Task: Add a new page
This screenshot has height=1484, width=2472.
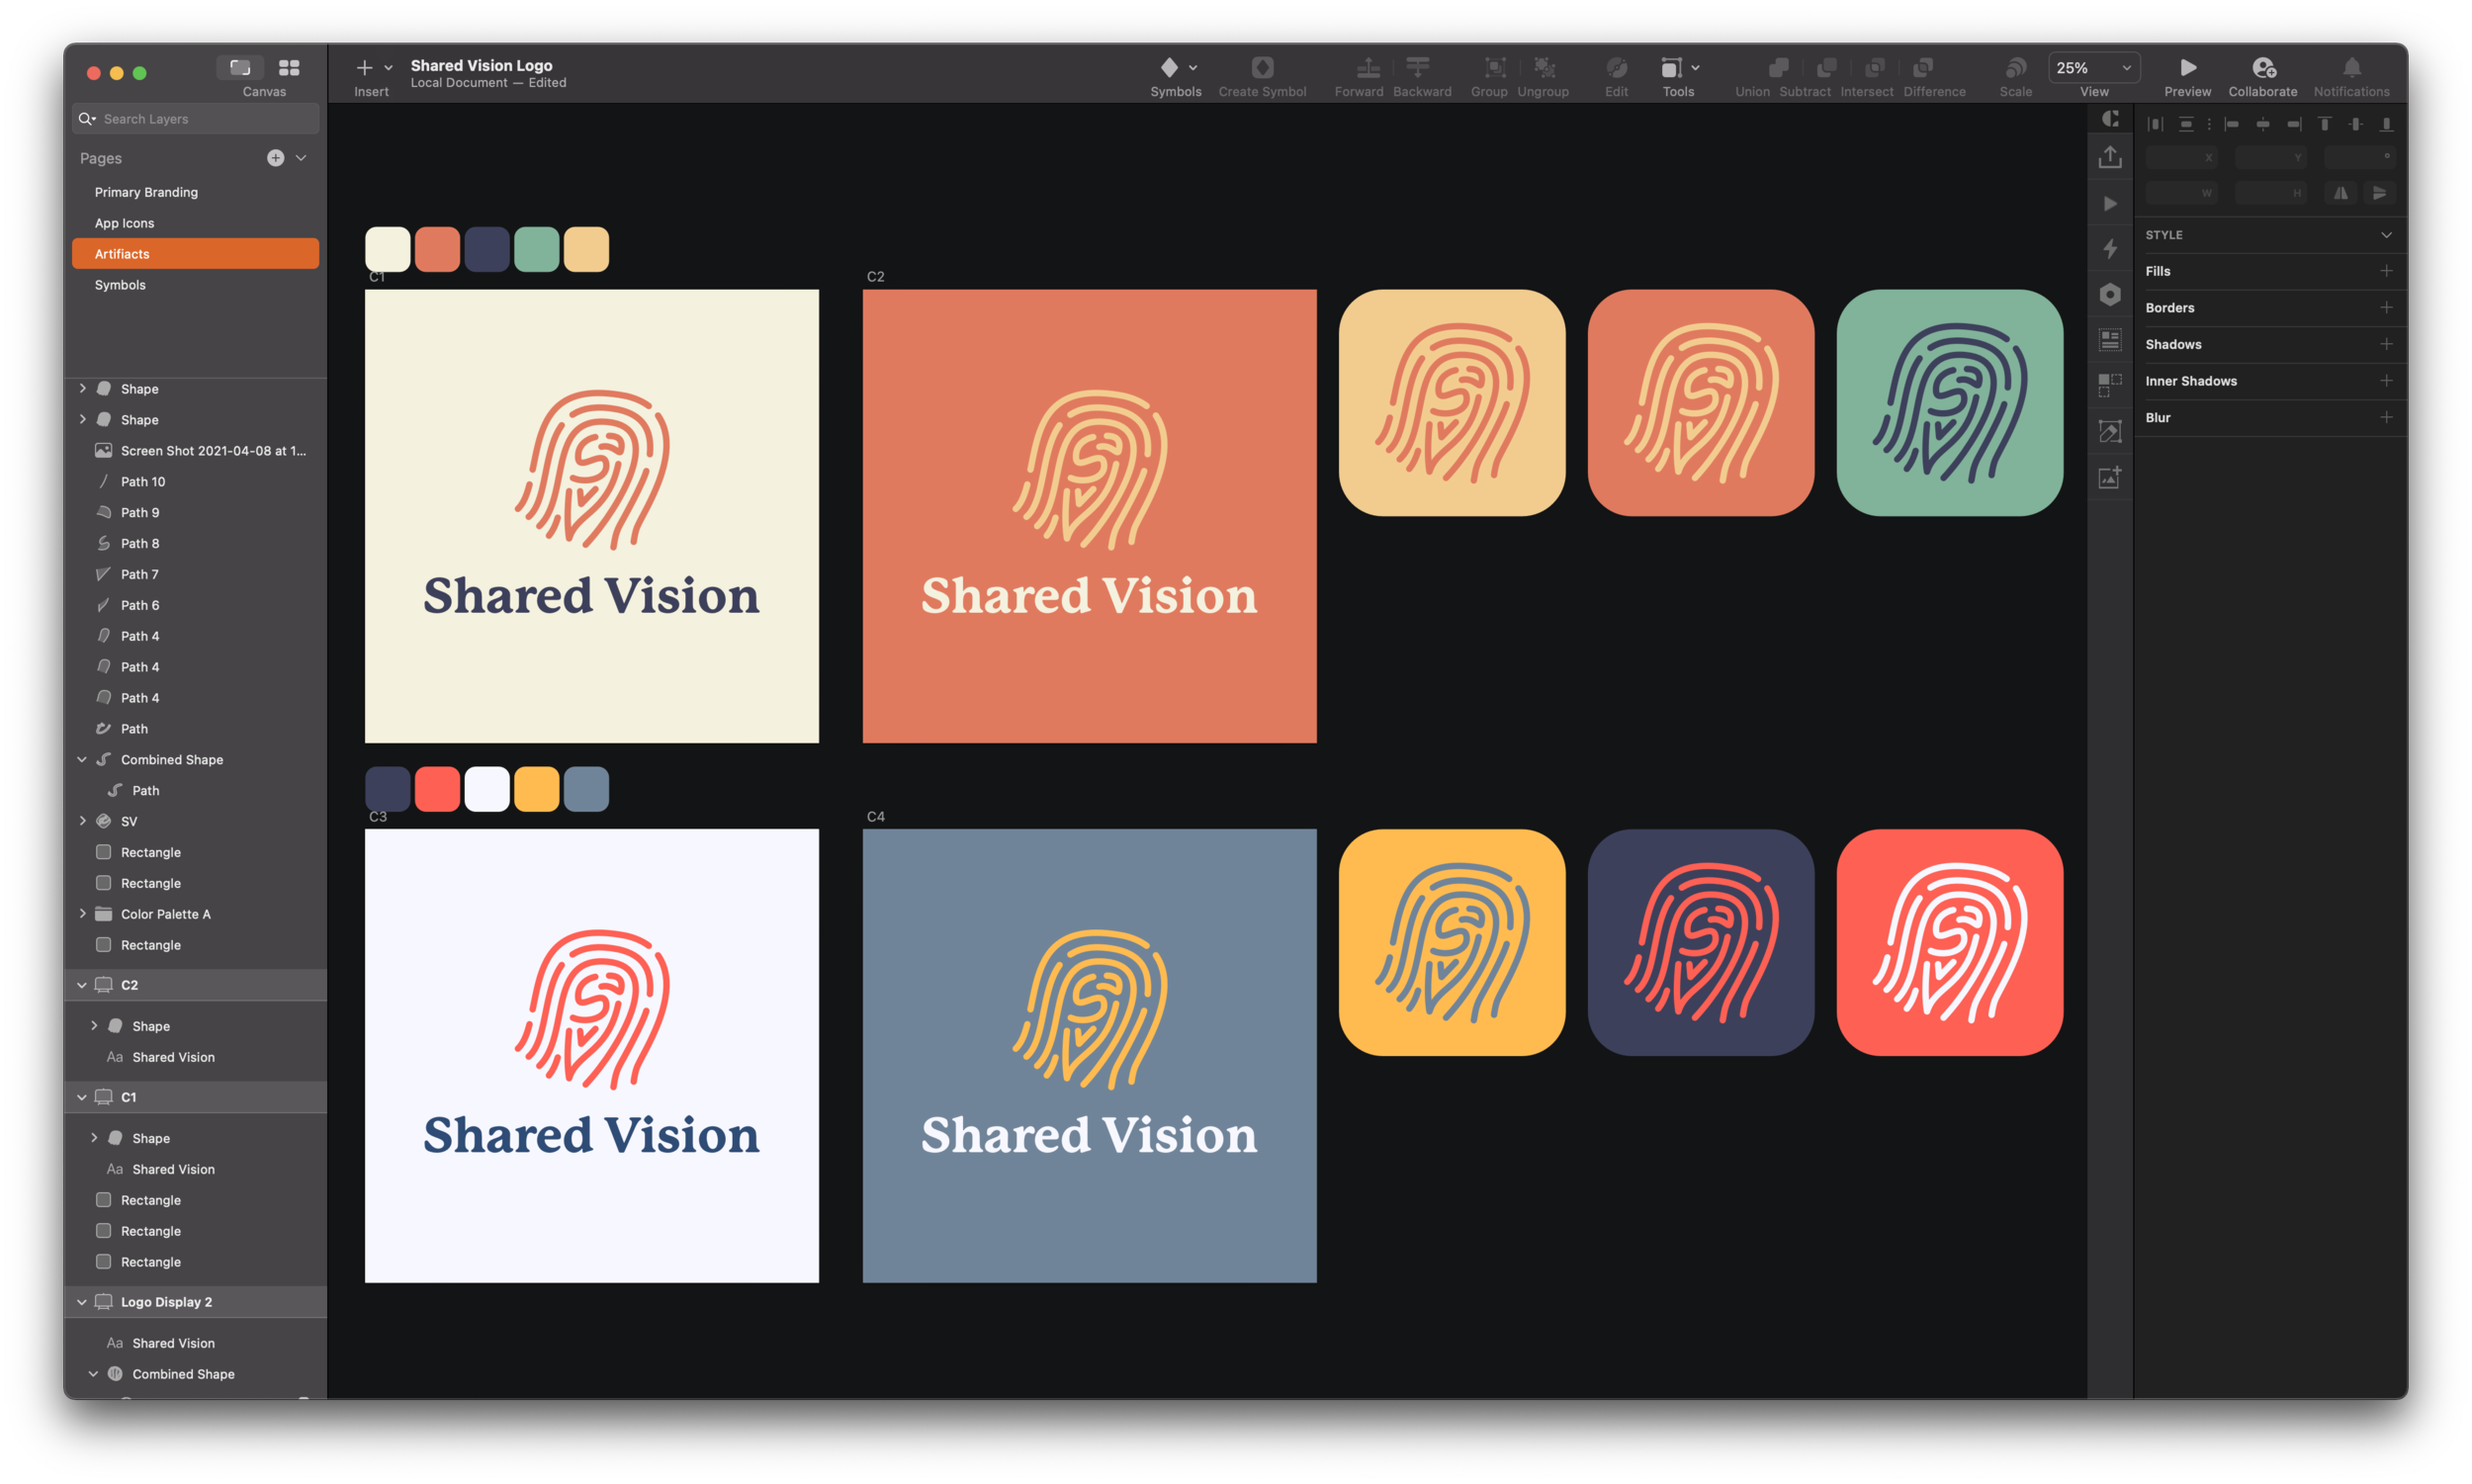Action: (x=276, y=158)
